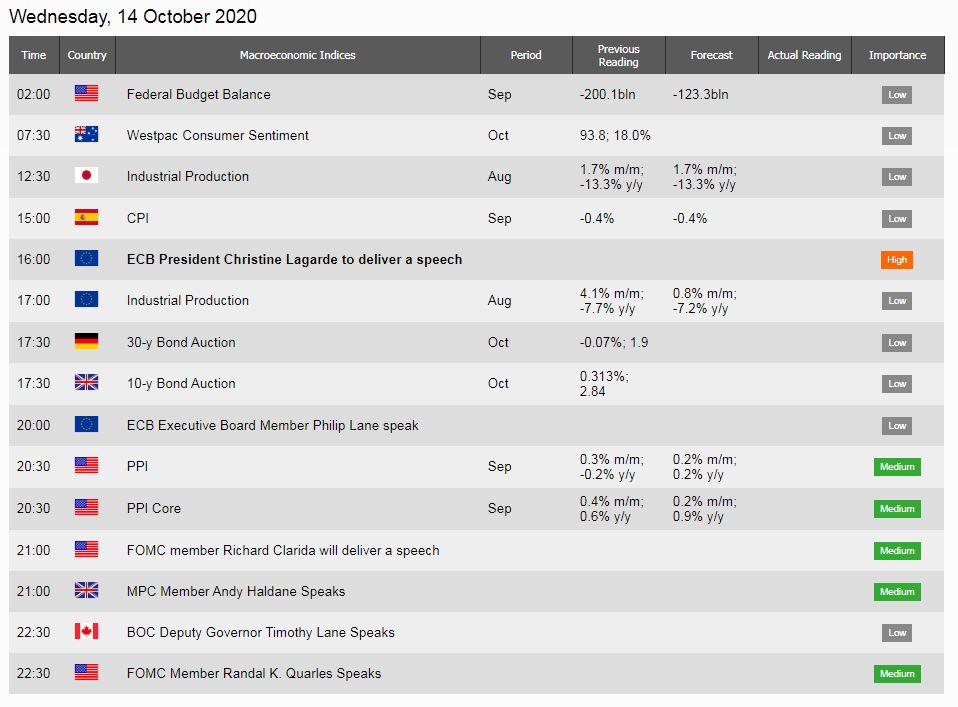Click the Medium badge on PPI row

tap(897, 467)
